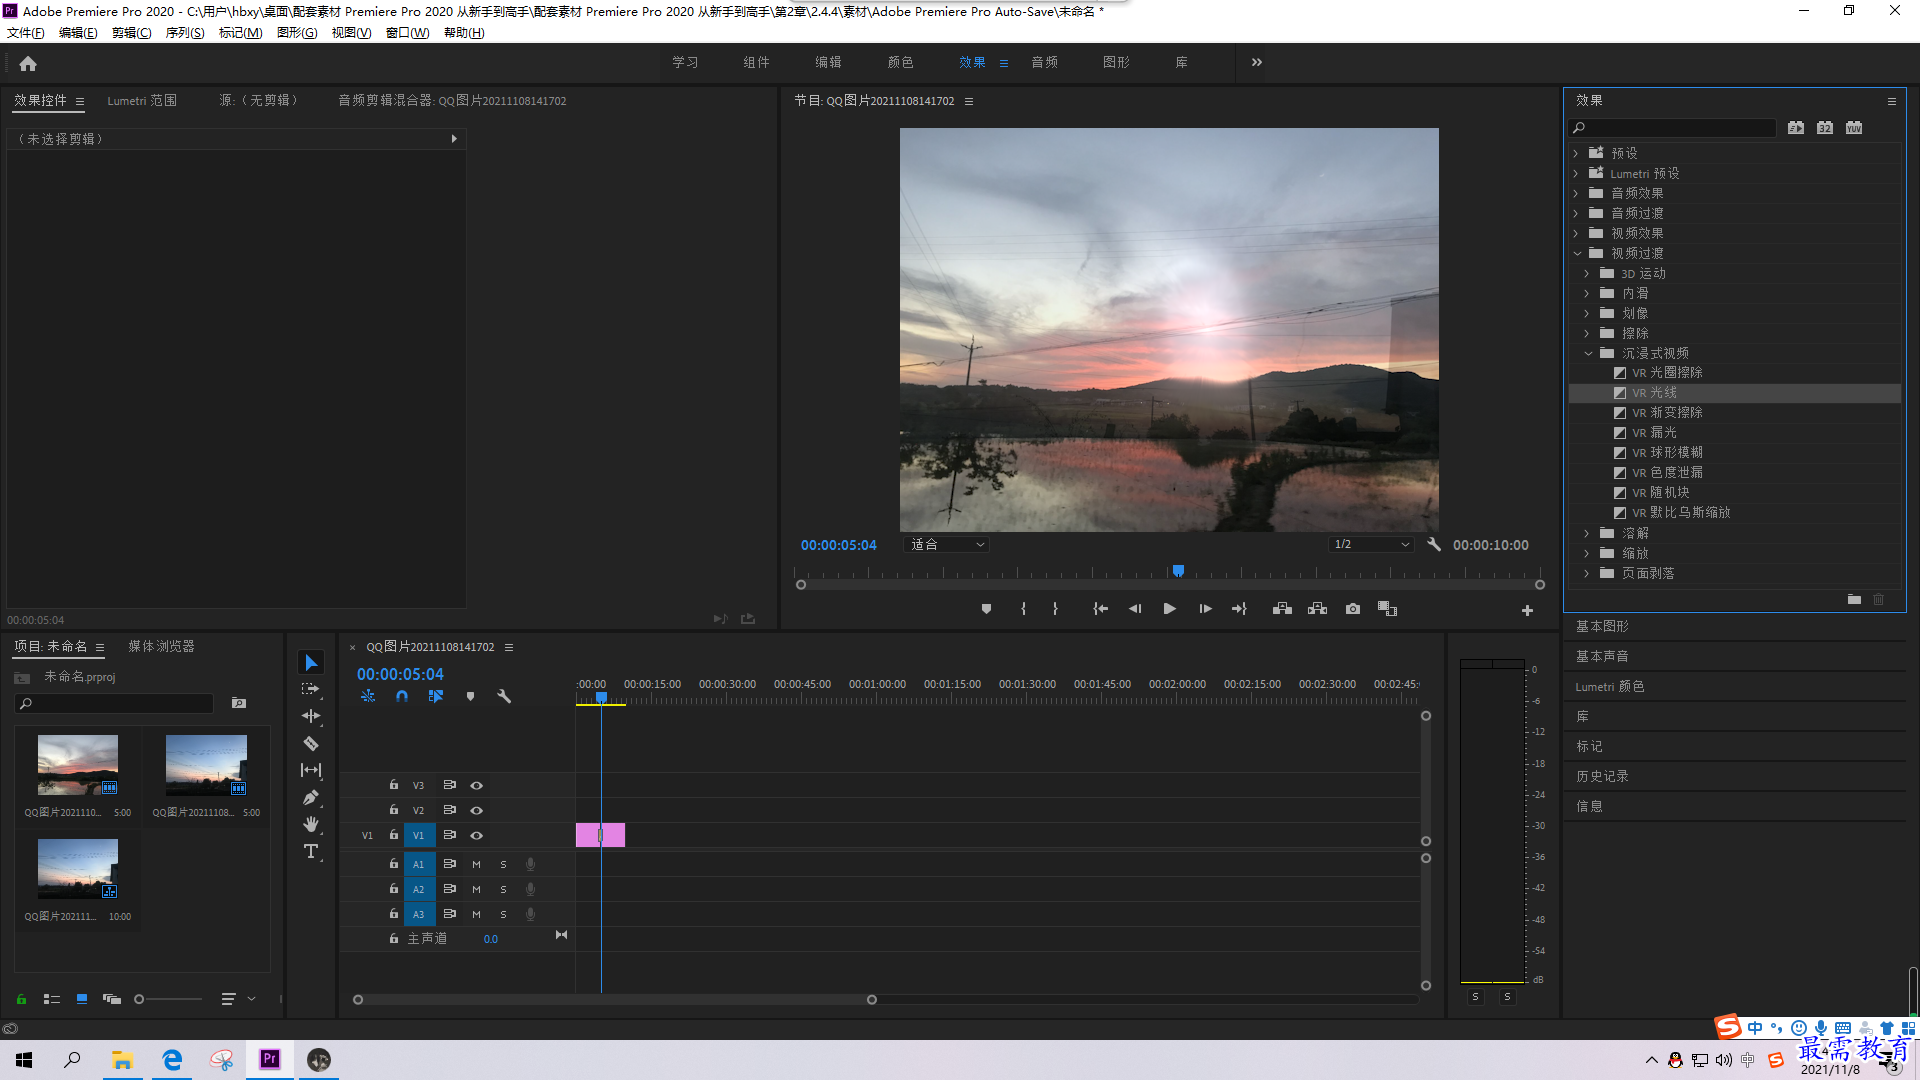Select the Hand tool
This screenshot has width=1920, height=1080.
311,824
